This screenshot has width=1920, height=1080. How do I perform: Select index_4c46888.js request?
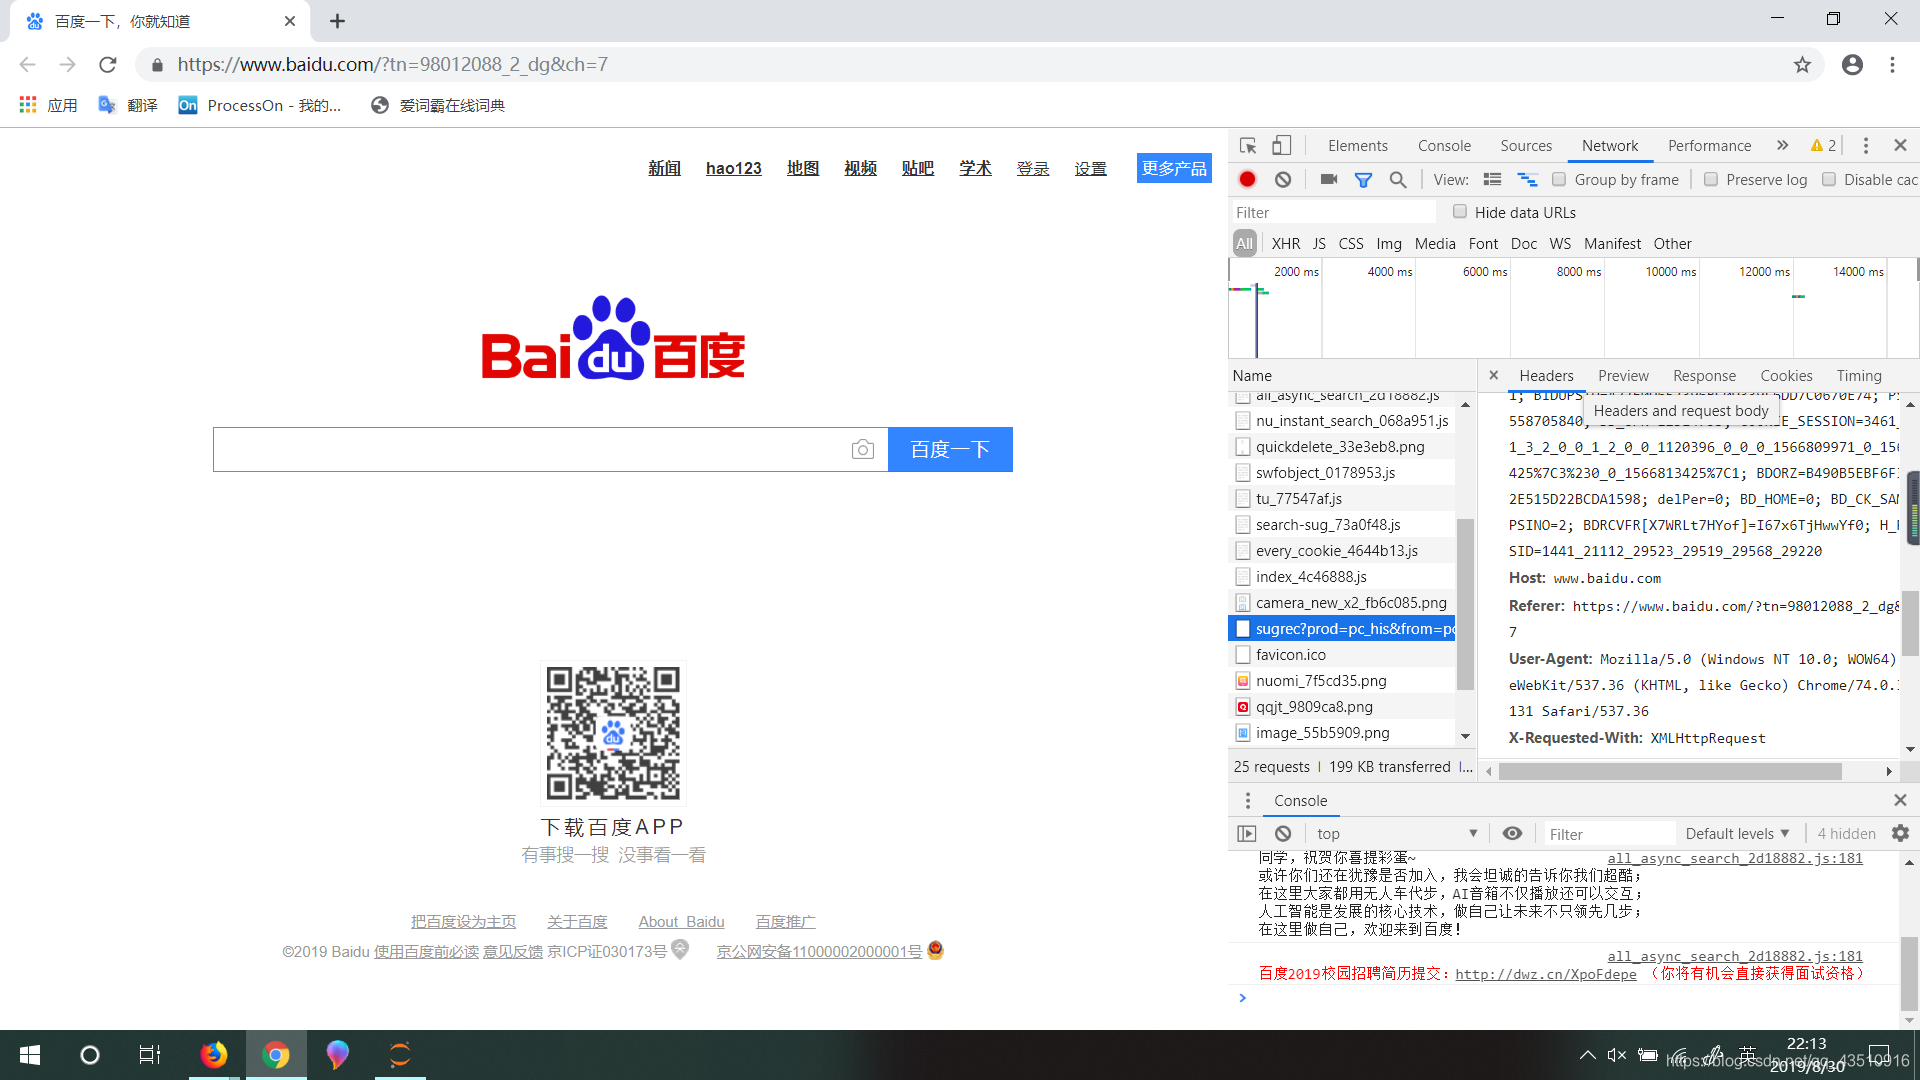(1342, 577)
